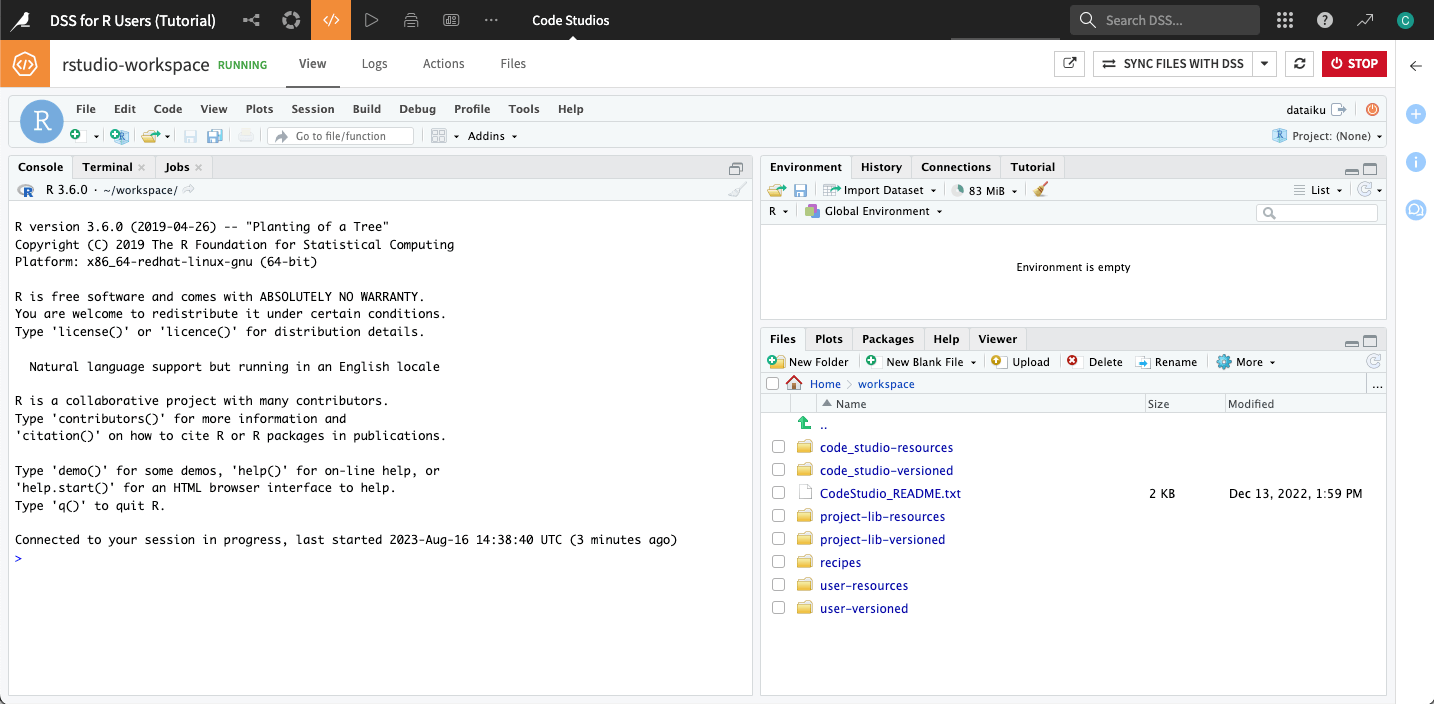
Task: Open the info icon in right sidebar
Action: tap(1416, 161)
